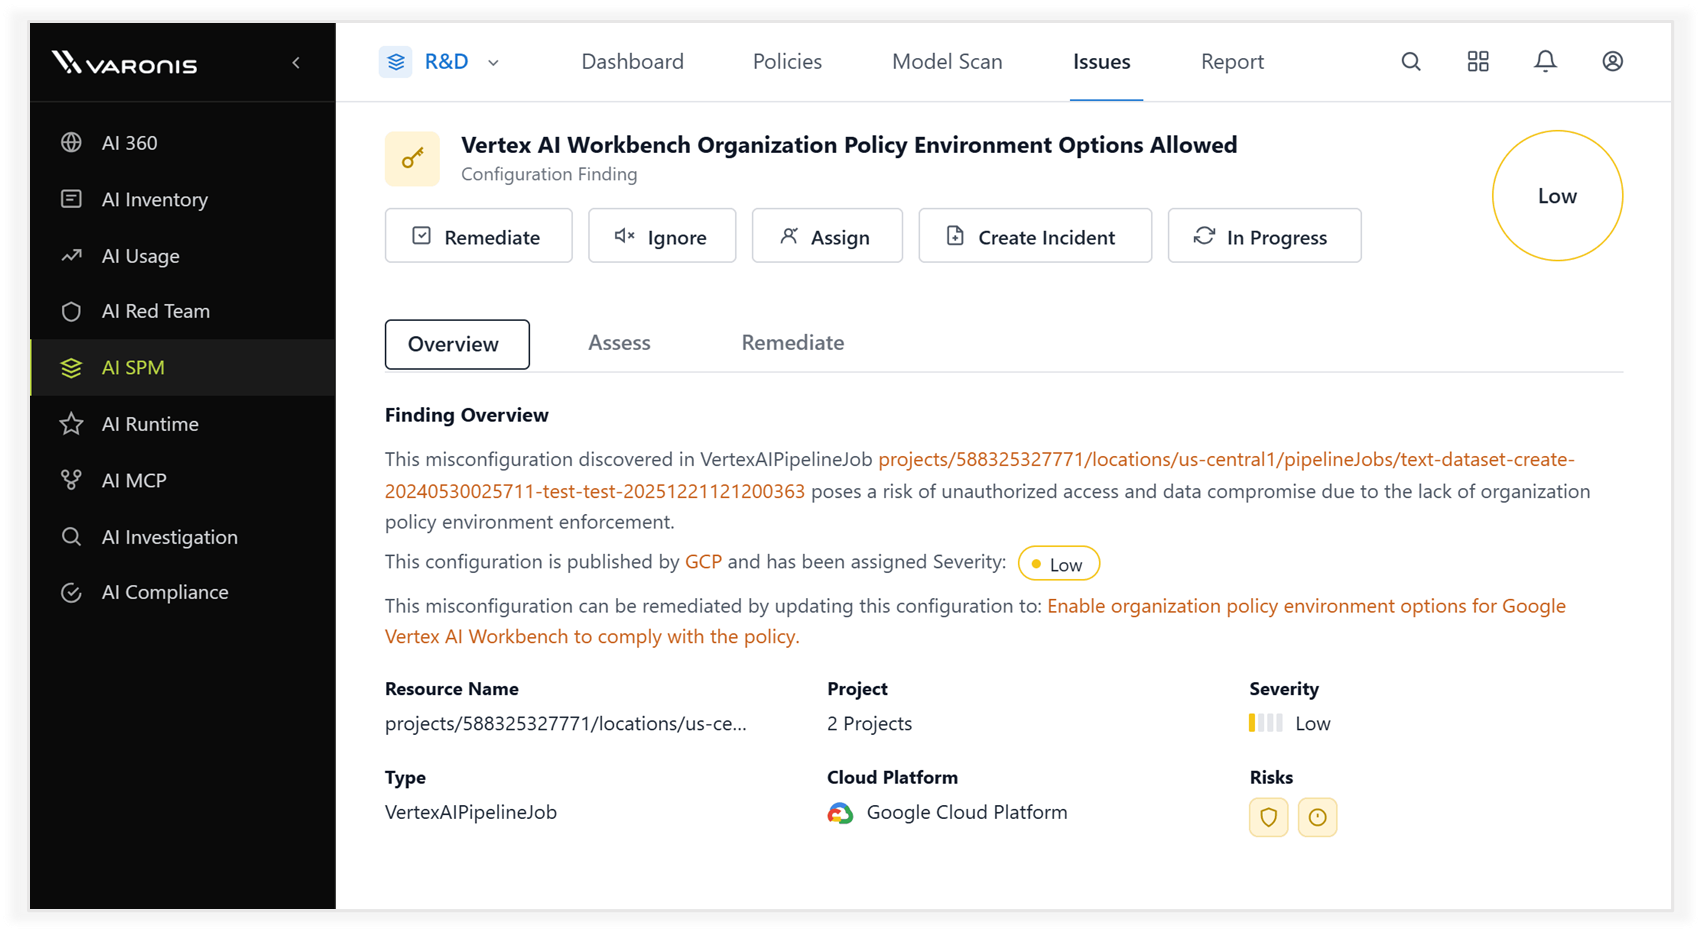Open the Remediate sub-tab
Image resolution: width=1701 pixels, height=932 pixels.
[792, 343]
